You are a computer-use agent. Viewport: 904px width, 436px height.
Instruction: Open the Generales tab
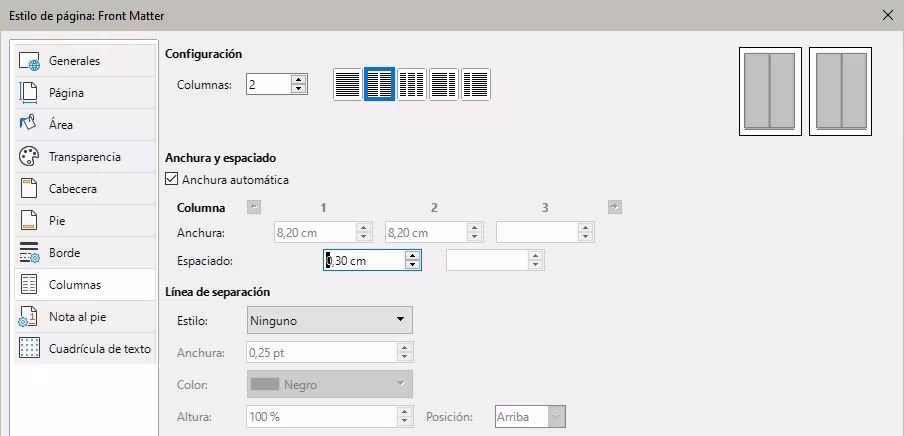pos(74,61)
